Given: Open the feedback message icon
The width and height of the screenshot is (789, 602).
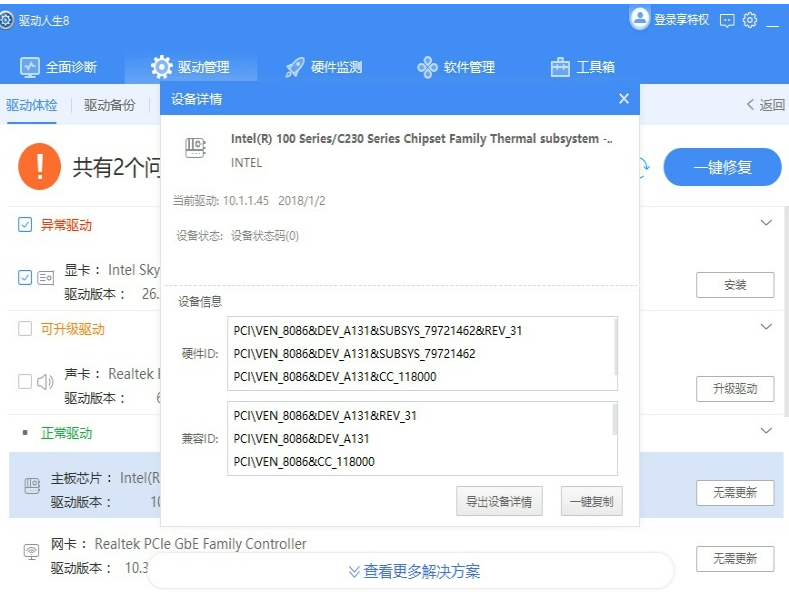Looking at the screenshot, I should pyautogui.click(x=727, y=20).
